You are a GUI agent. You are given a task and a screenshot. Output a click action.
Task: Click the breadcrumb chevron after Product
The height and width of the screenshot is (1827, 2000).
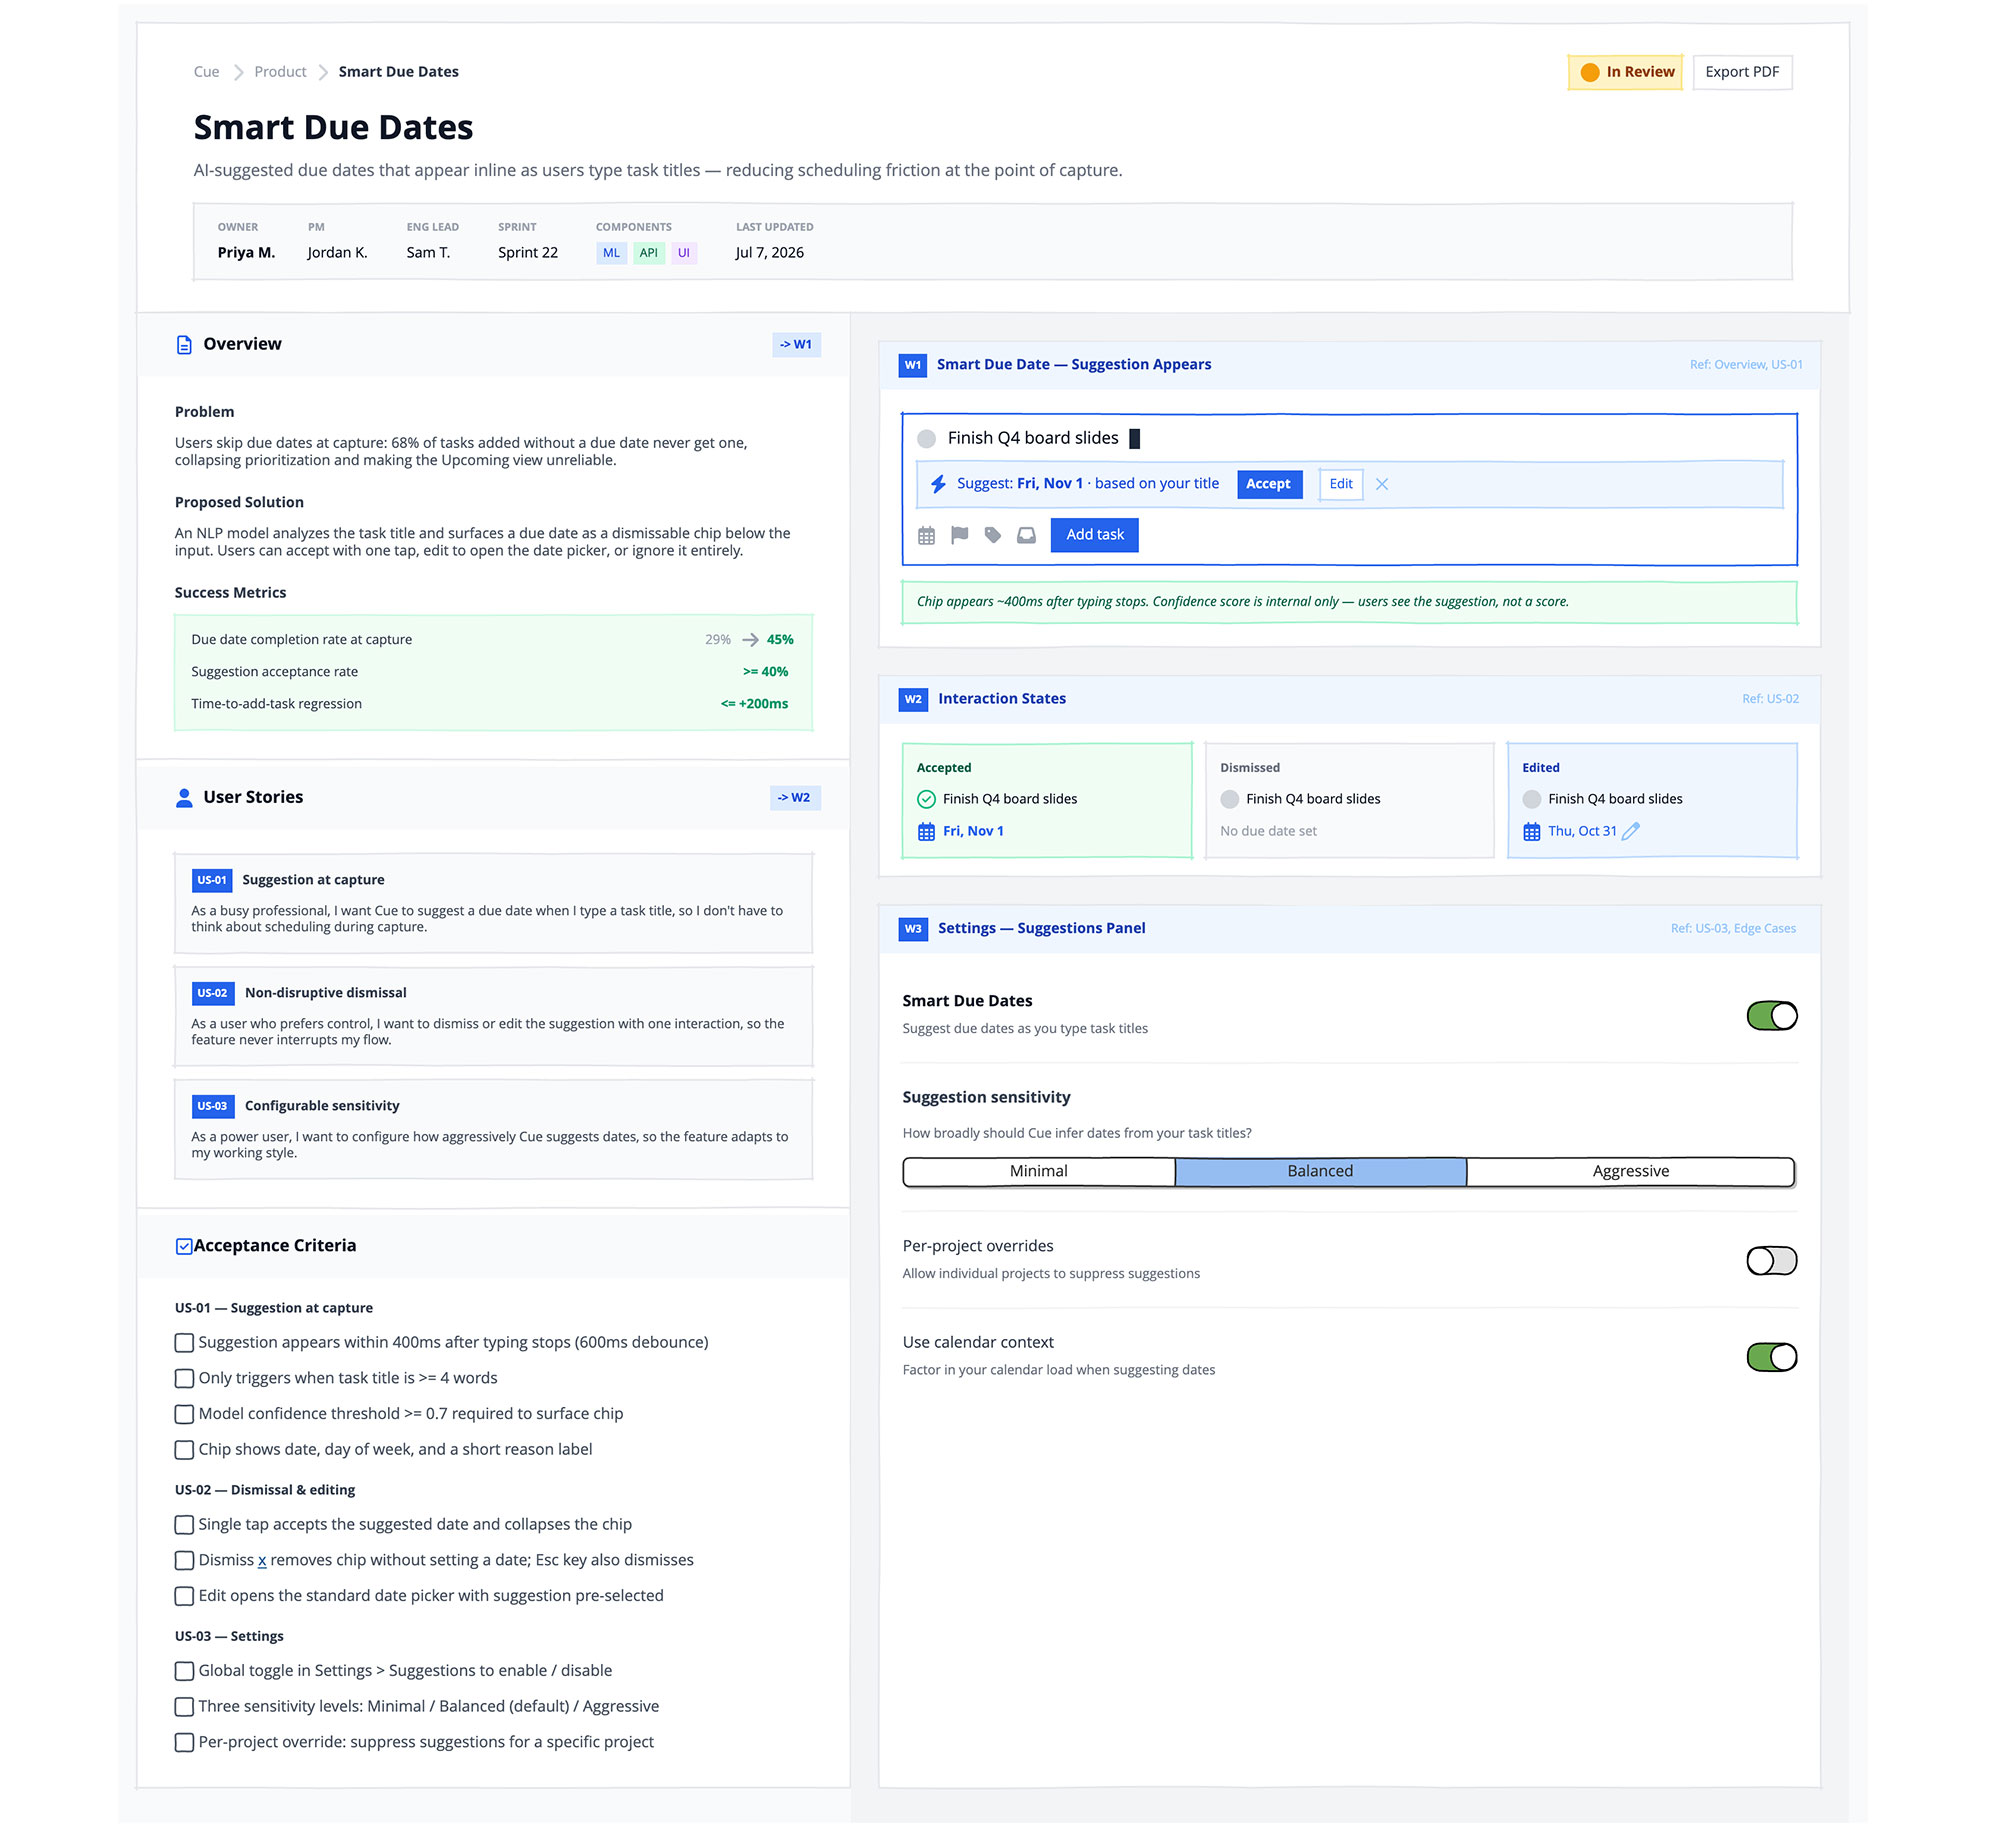coord(323,73)
